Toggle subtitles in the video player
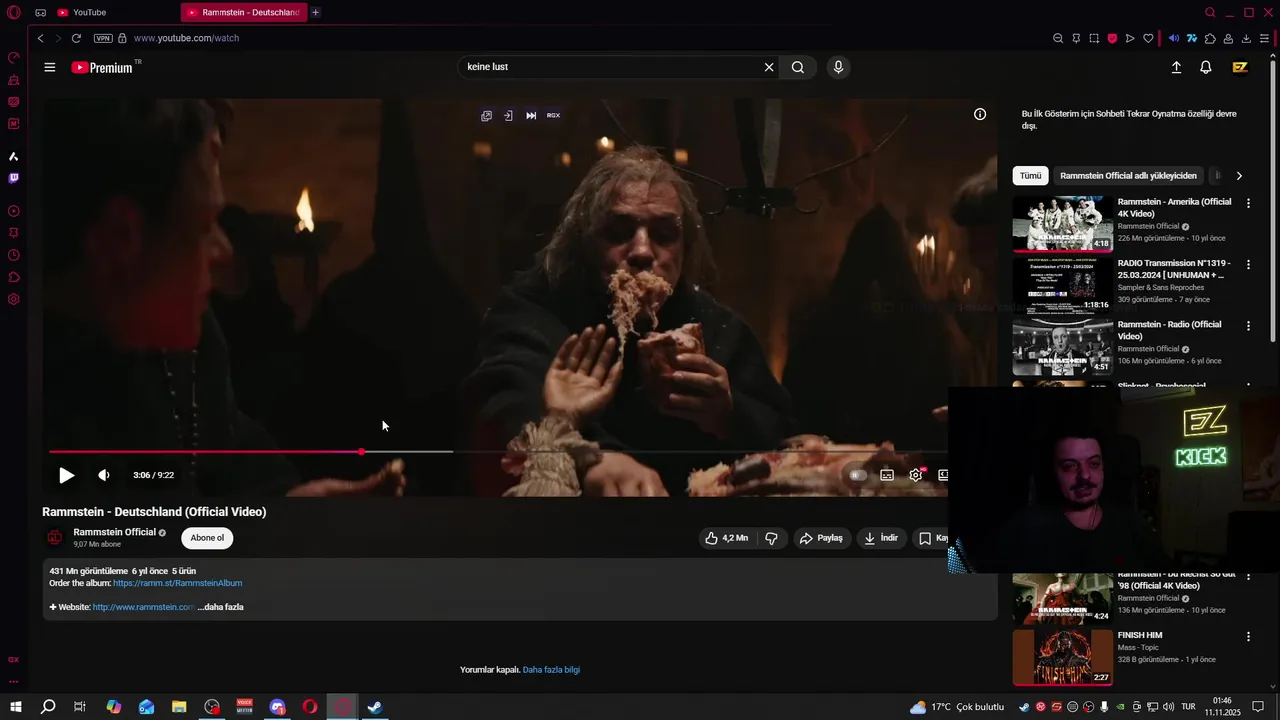 (887, 475)
